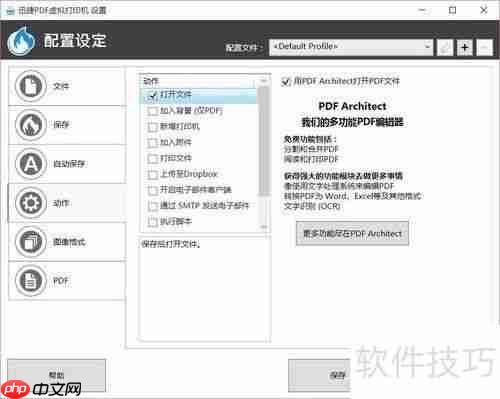Click the title bar application icon
Viewport: 500px width, 399px height.
[x=10, y=11]
